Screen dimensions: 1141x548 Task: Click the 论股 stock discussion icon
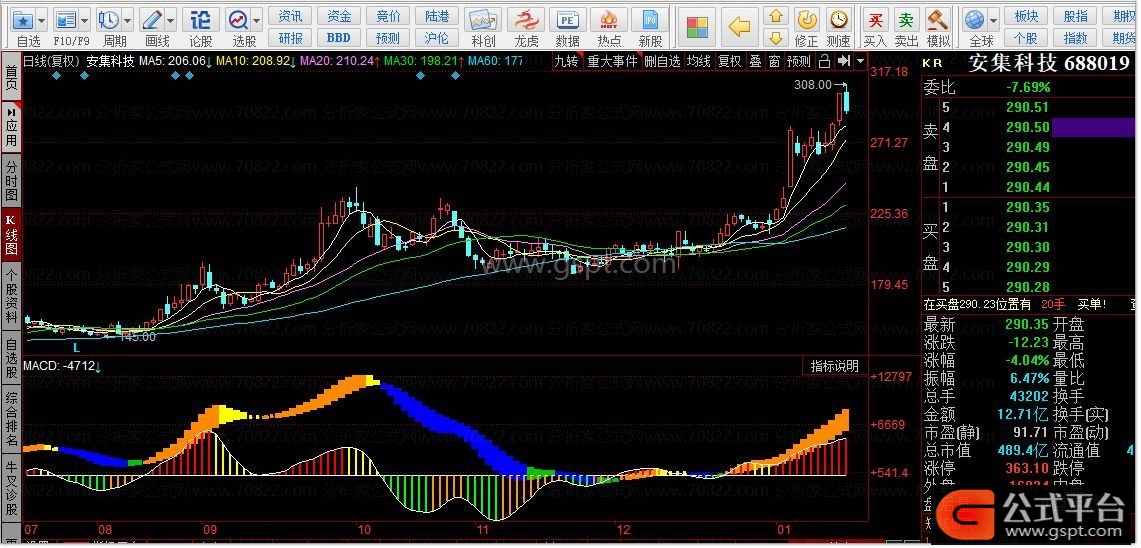tap(201, 20)
